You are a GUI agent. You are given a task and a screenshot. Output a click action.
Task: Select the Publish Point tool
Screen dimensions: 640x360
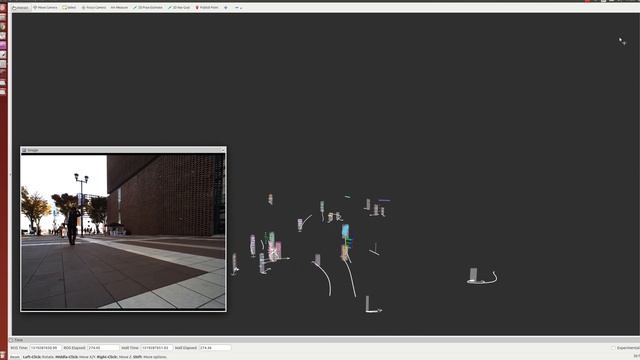(207, 7)
